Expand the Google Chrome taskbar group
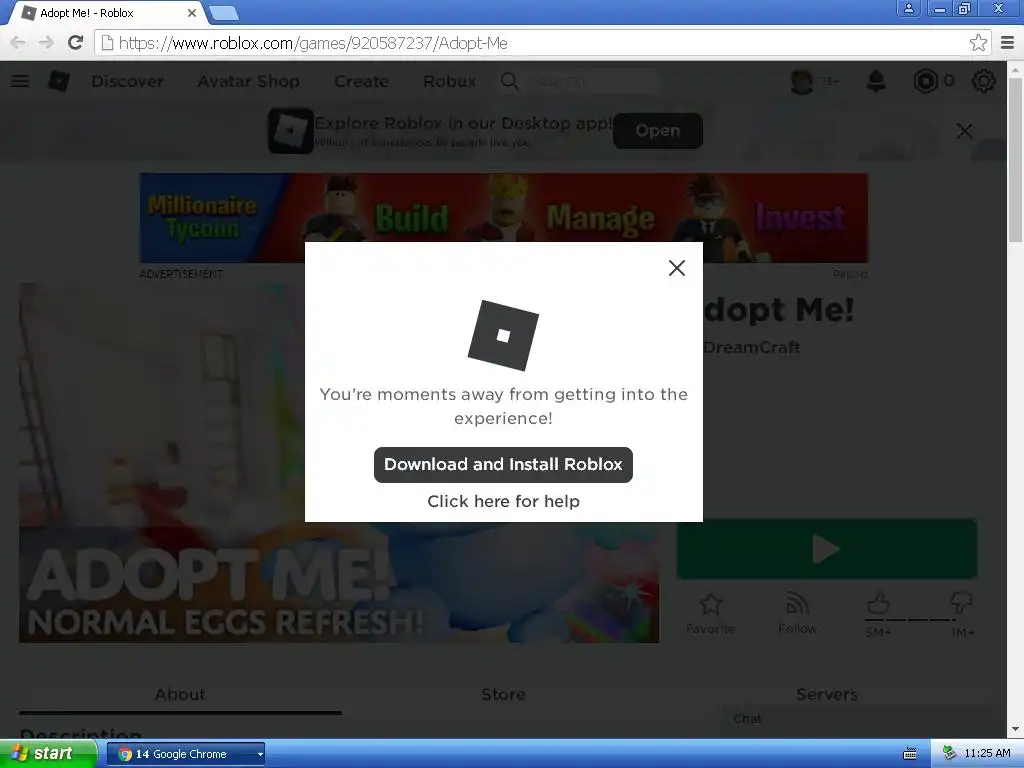1024x768 pixels. click(185, 754)
